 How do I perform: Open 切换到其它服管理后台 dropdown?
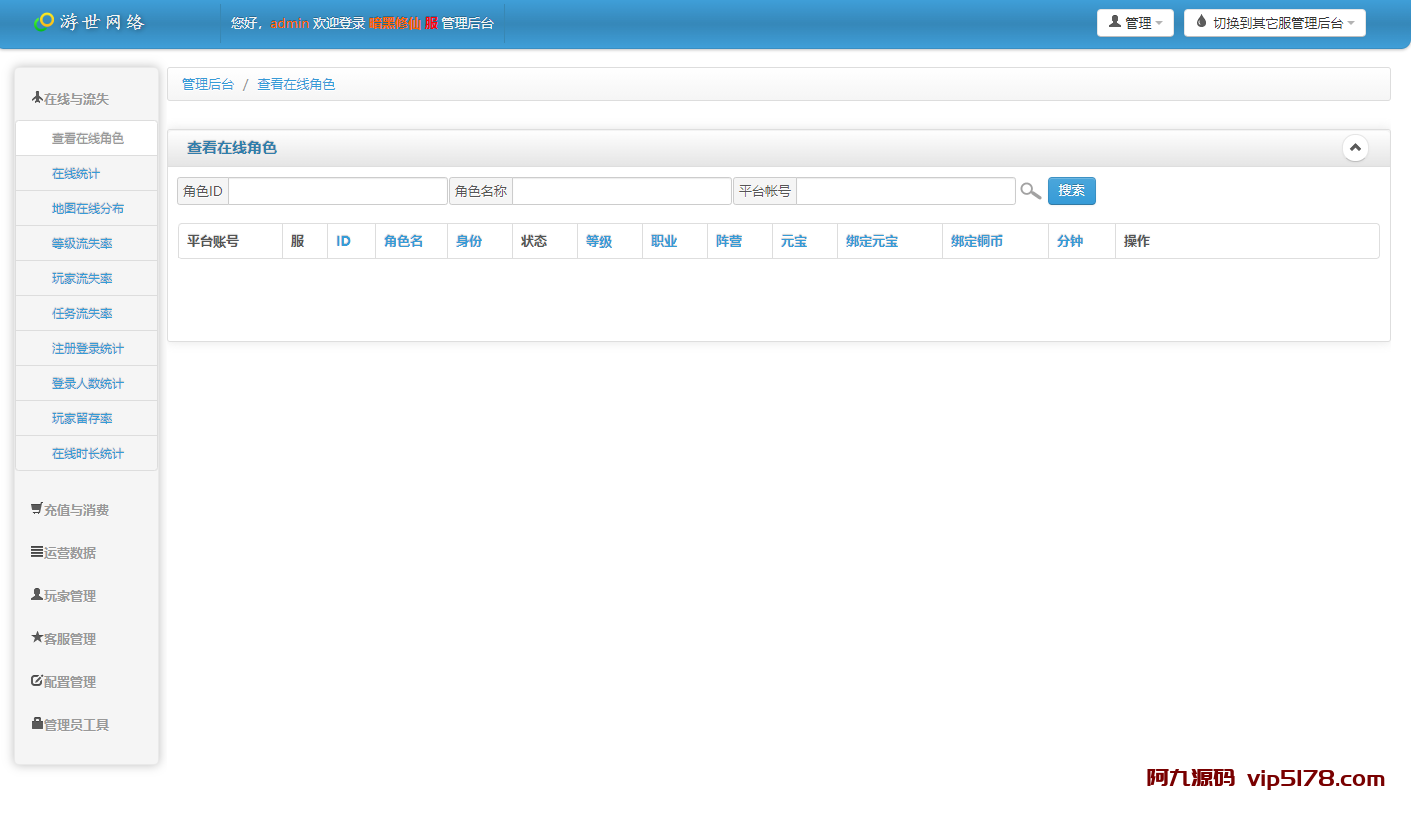1274,23
